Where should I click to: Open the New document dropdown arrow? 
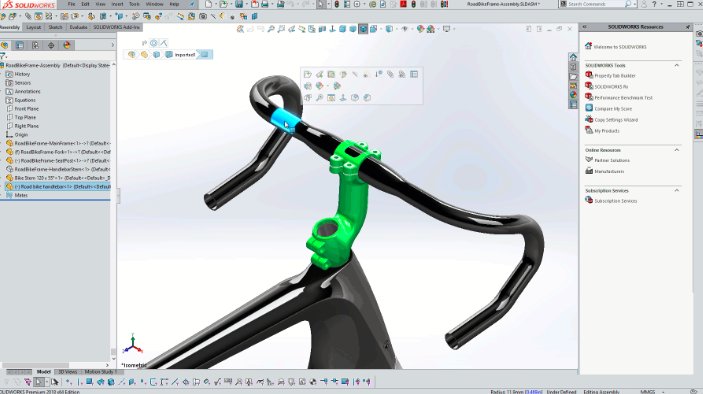(x=215, y=4)
